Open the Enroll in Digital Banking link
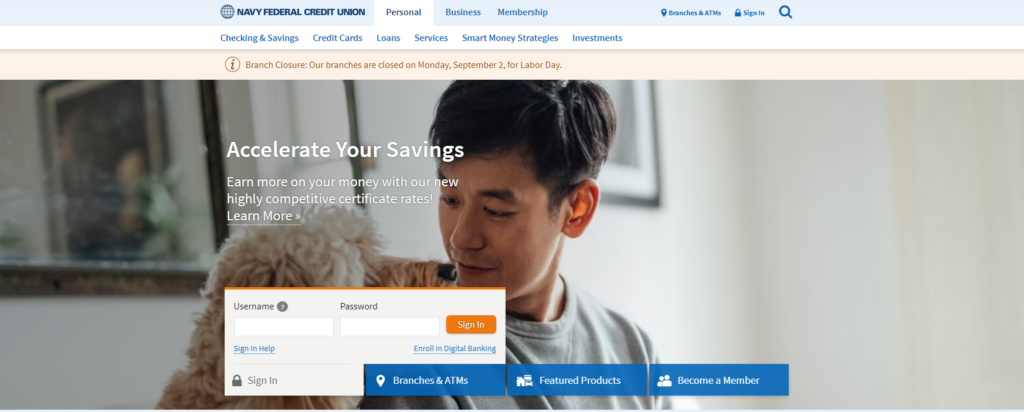 pos(455,349)
